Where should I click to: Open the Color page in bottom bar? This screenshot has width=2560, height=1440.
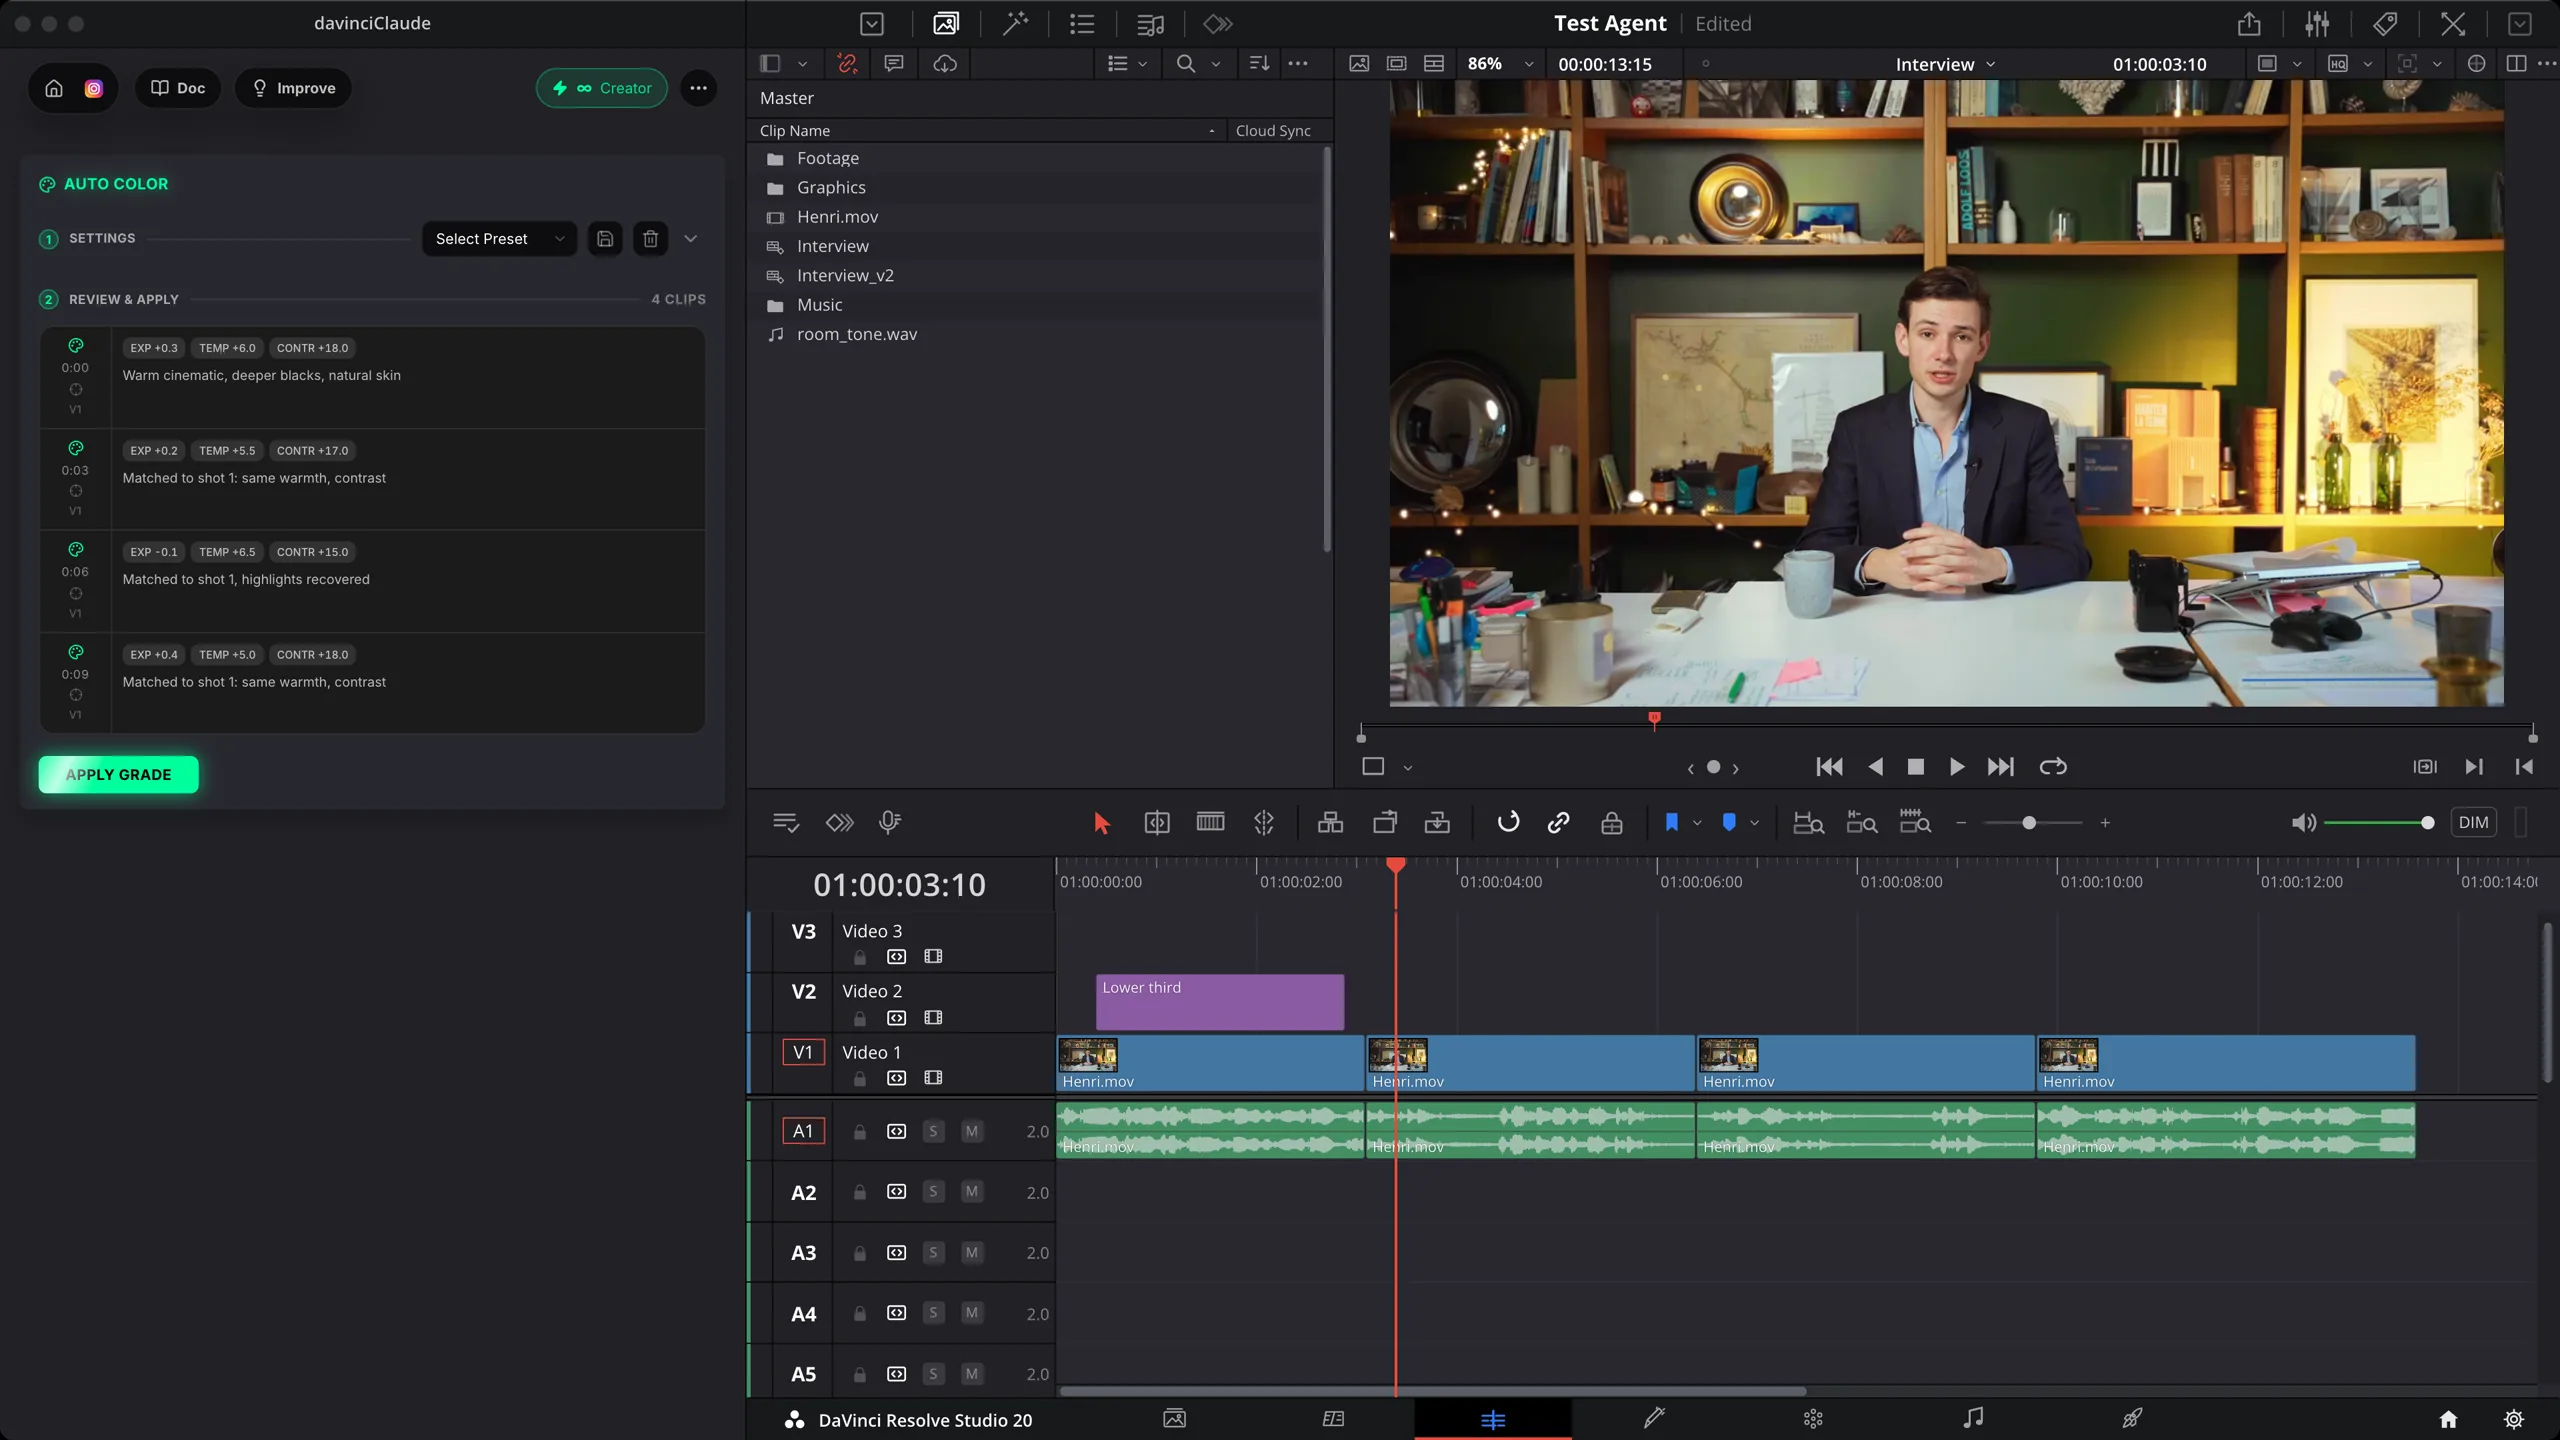click(x=1812, y=1419)
